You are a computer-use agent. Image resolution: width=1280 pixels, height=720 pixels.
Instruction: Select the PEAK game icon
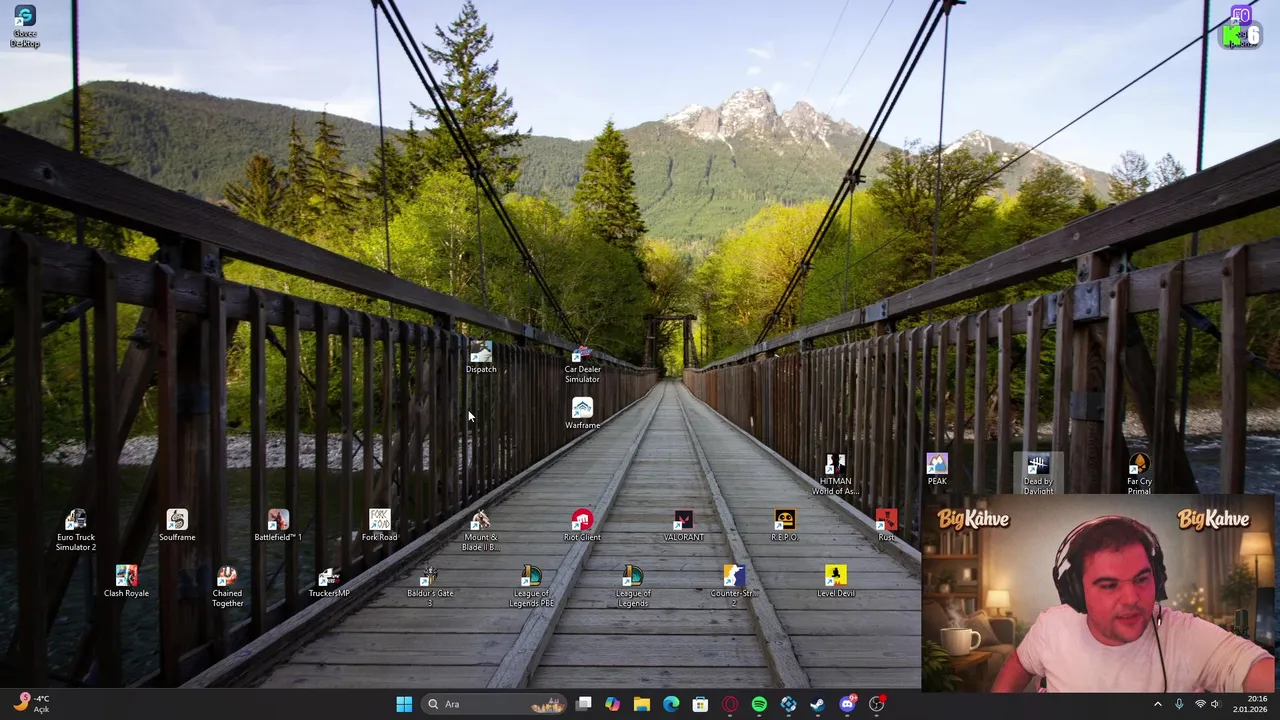(x=937, y=470)
